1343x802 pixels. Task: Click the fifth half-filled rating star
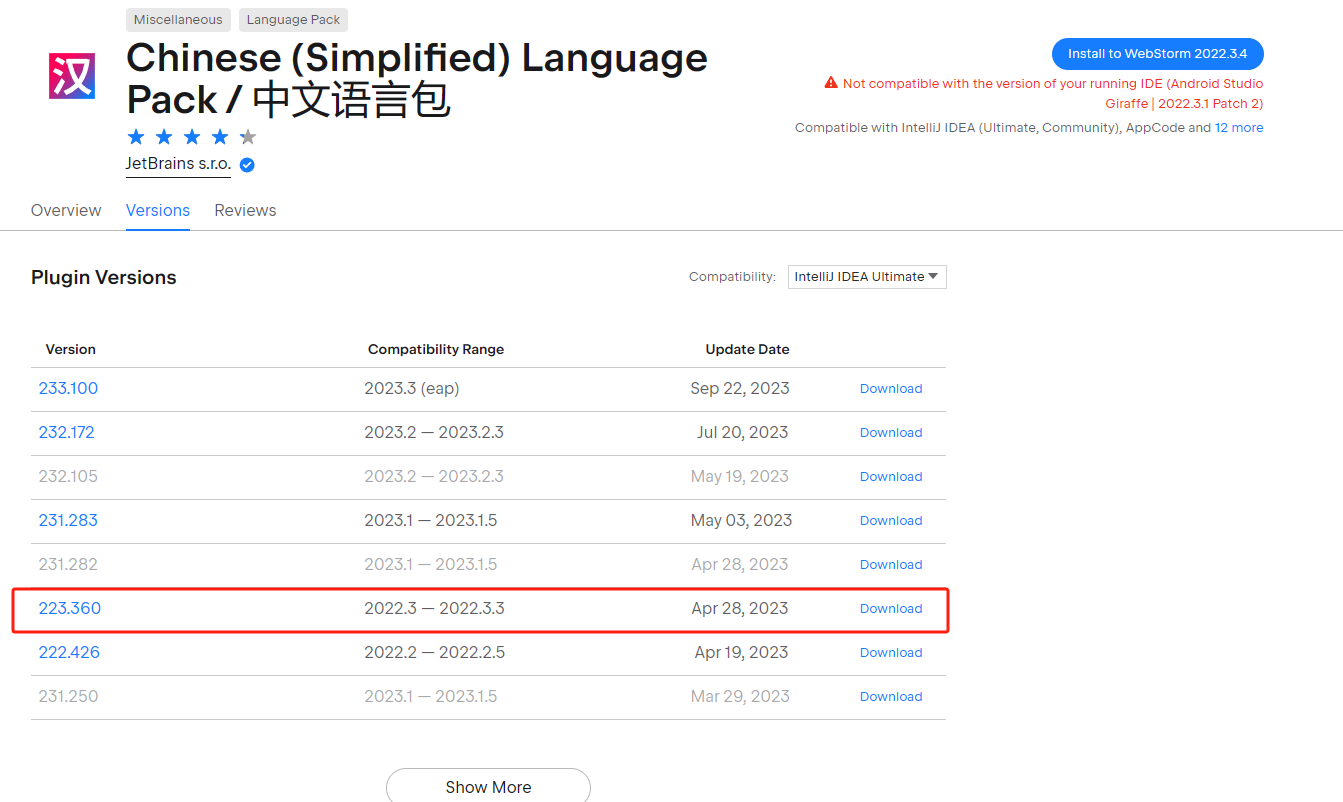pyautogui.click(x=248, y=137)
